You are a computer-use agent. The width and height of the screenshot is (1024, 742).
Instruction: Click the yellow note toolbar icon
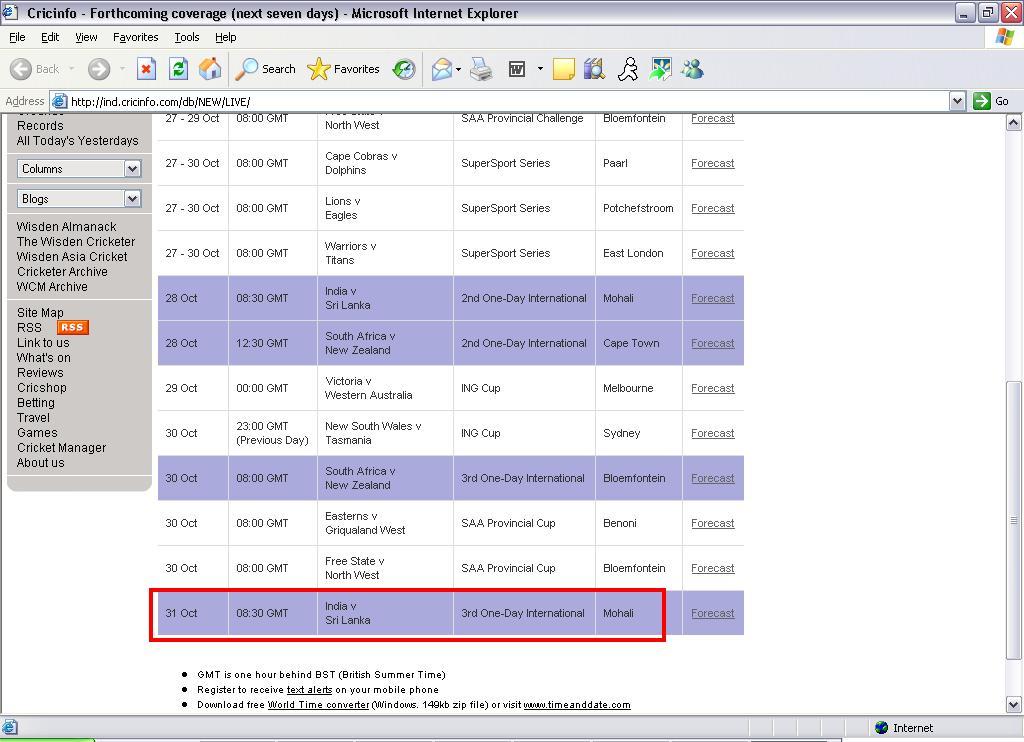tap(564, 69)
